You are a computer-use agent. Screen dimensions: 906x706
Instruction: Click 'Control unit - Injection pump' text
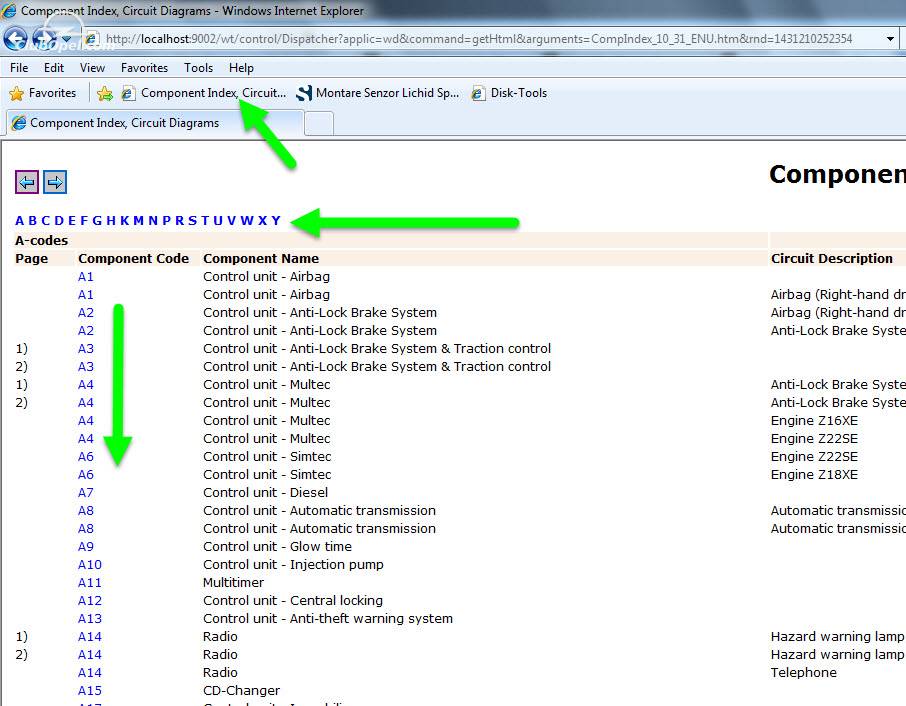pyautogui.click(x=294, y=564)
